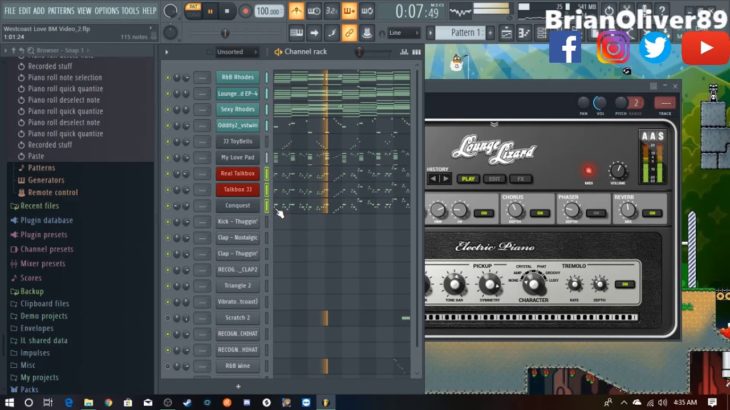Select the Scratch 2 channel button
The width and height of the screenshot is (730, 410).
pos(237,318)
